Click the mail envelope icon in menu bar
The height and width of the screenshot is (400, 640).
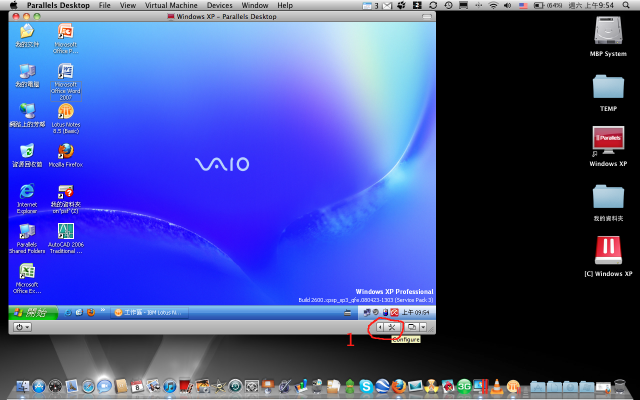pyautogui.click(x=387, y=5)
